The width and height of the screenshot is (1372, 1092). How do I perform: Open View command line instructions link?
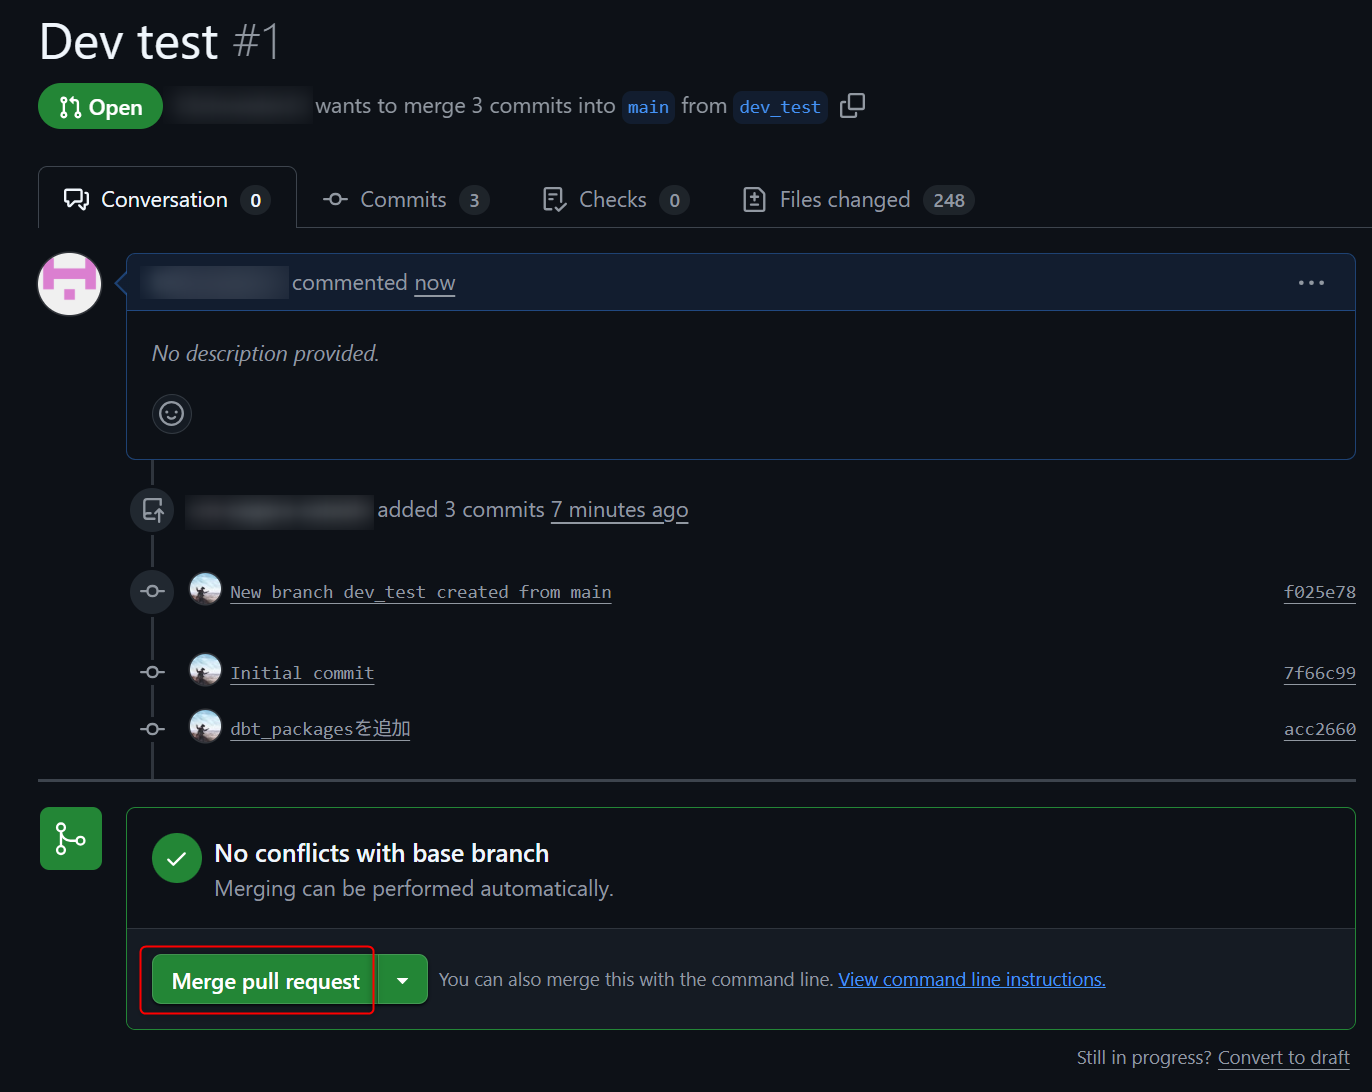(x=971, y=980)
